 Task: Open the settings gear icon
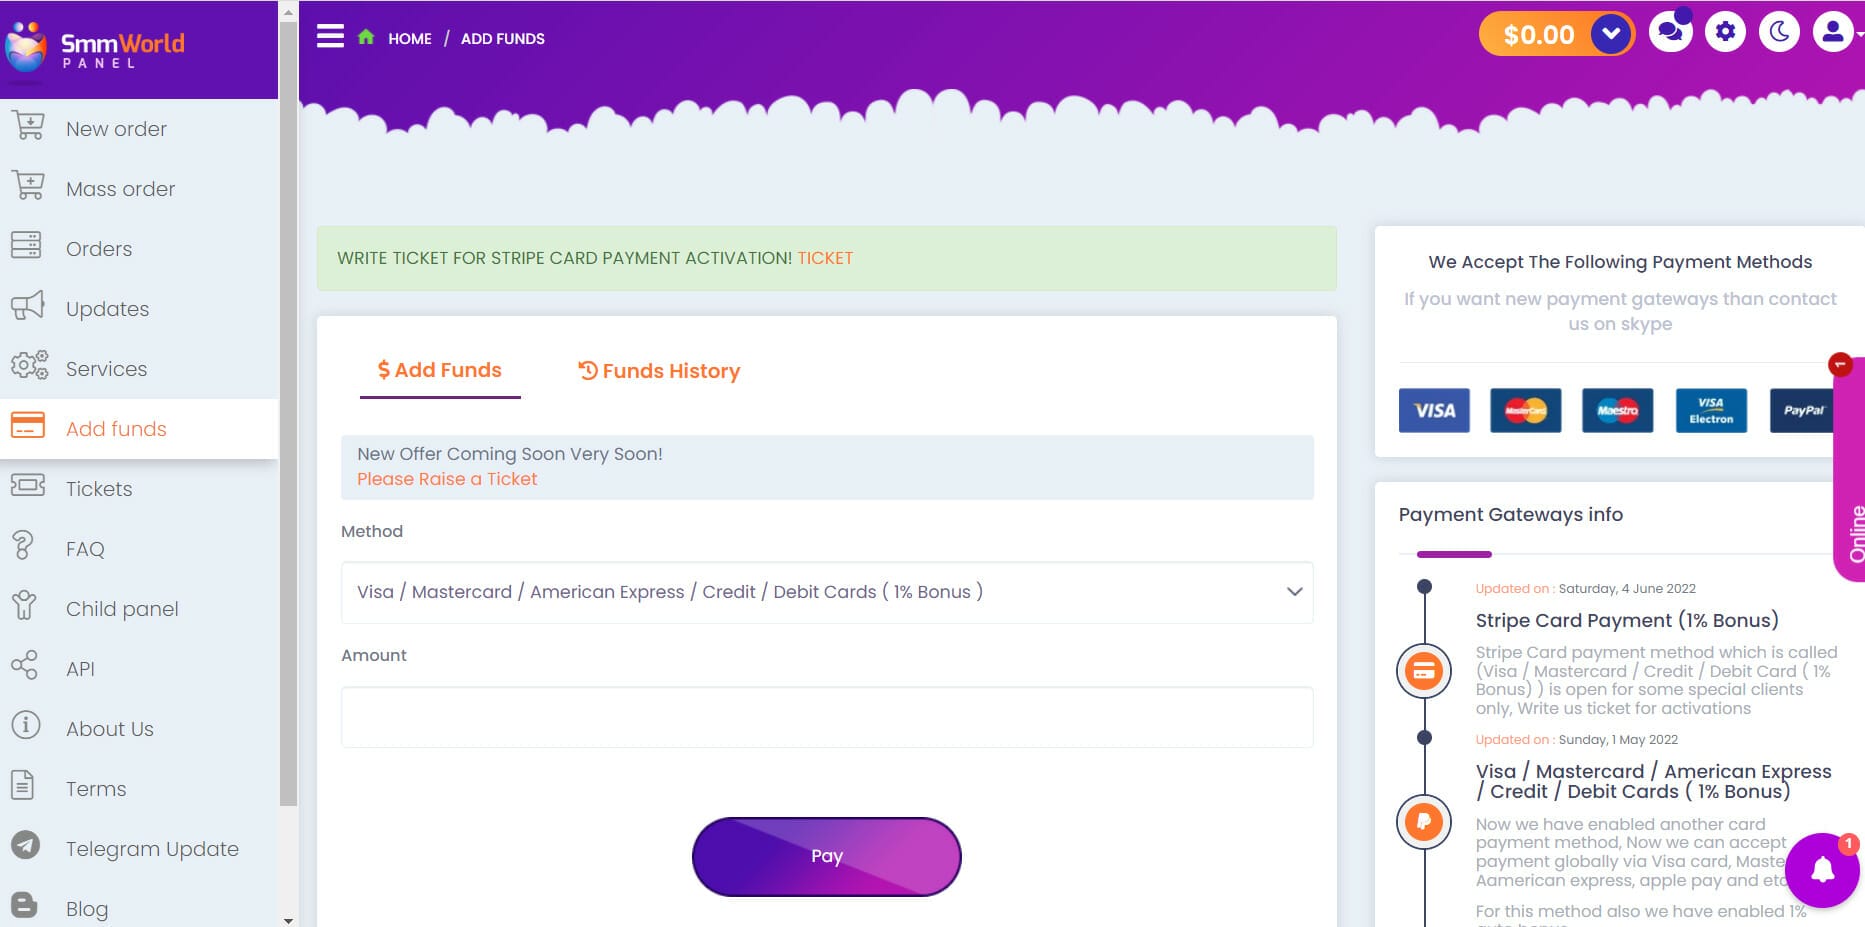pyautogui.click(x=1725, y=33)
